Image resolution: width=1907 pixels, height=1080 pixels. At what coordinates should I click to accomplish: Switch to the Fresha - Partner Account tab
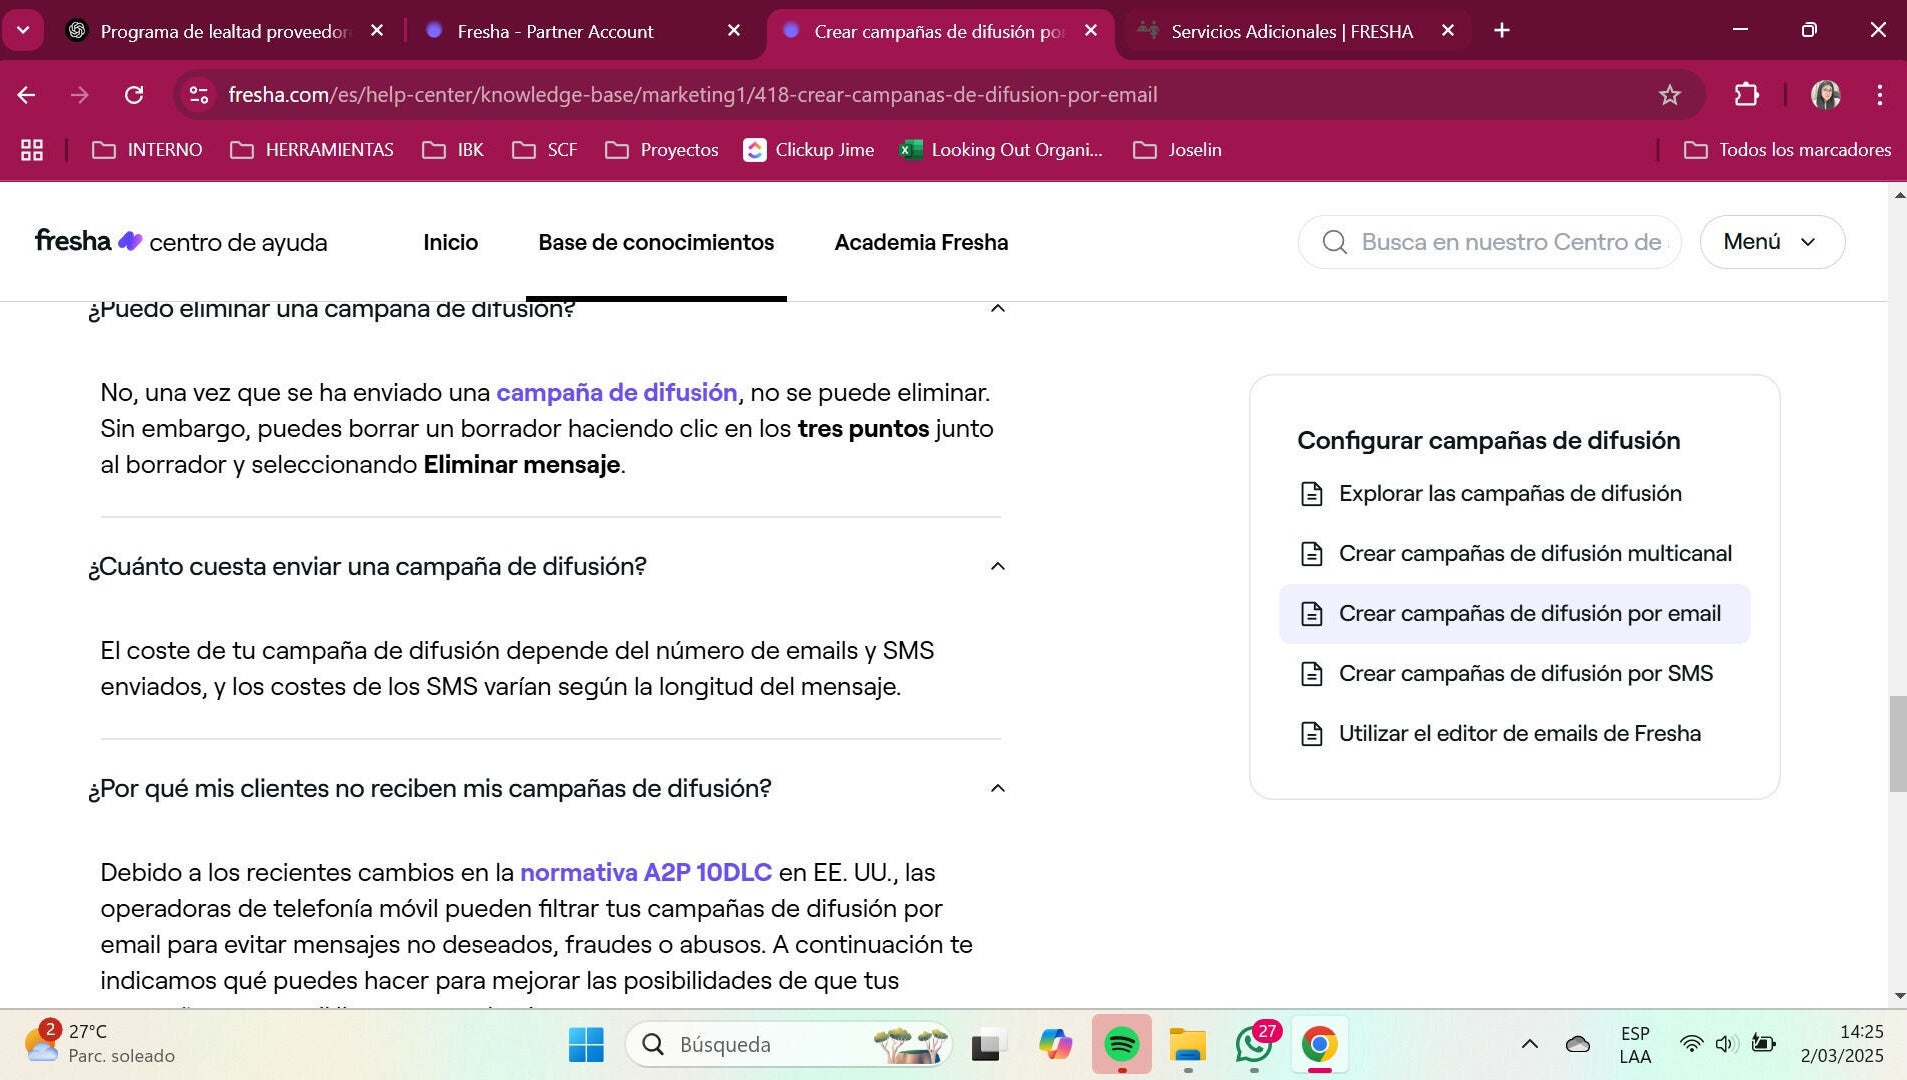pos(555,31)
